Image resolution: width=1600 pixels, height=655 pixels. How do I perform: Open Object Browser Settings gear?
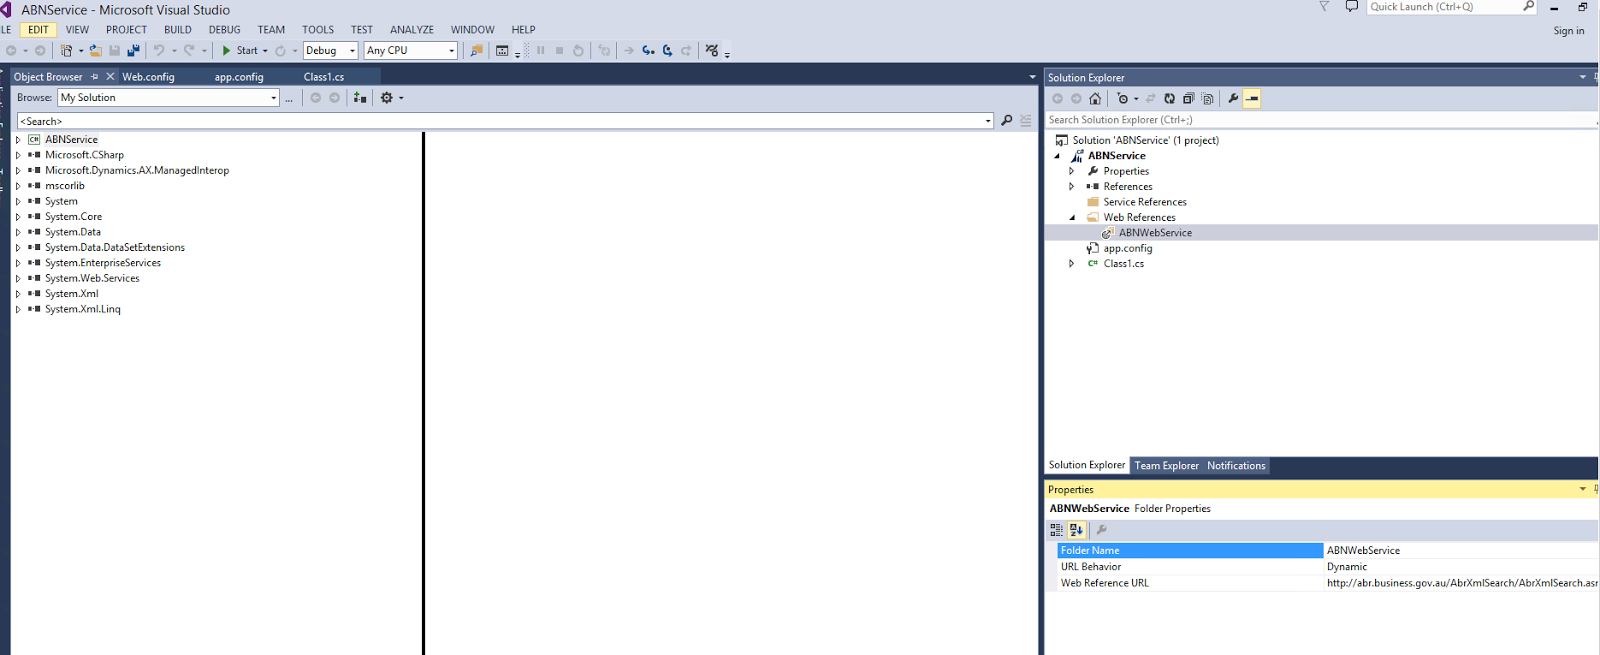coord(387,98)
